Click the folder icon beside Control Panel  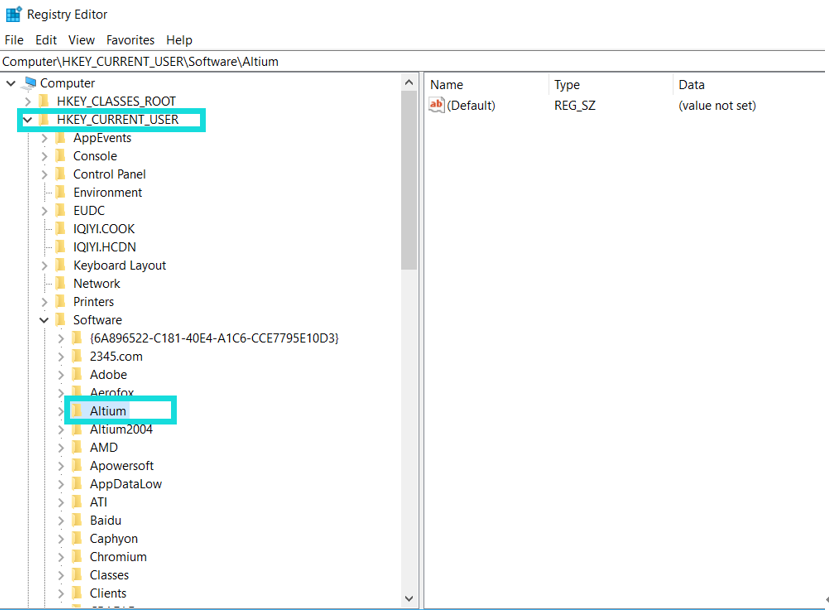[x=60, y=174]
